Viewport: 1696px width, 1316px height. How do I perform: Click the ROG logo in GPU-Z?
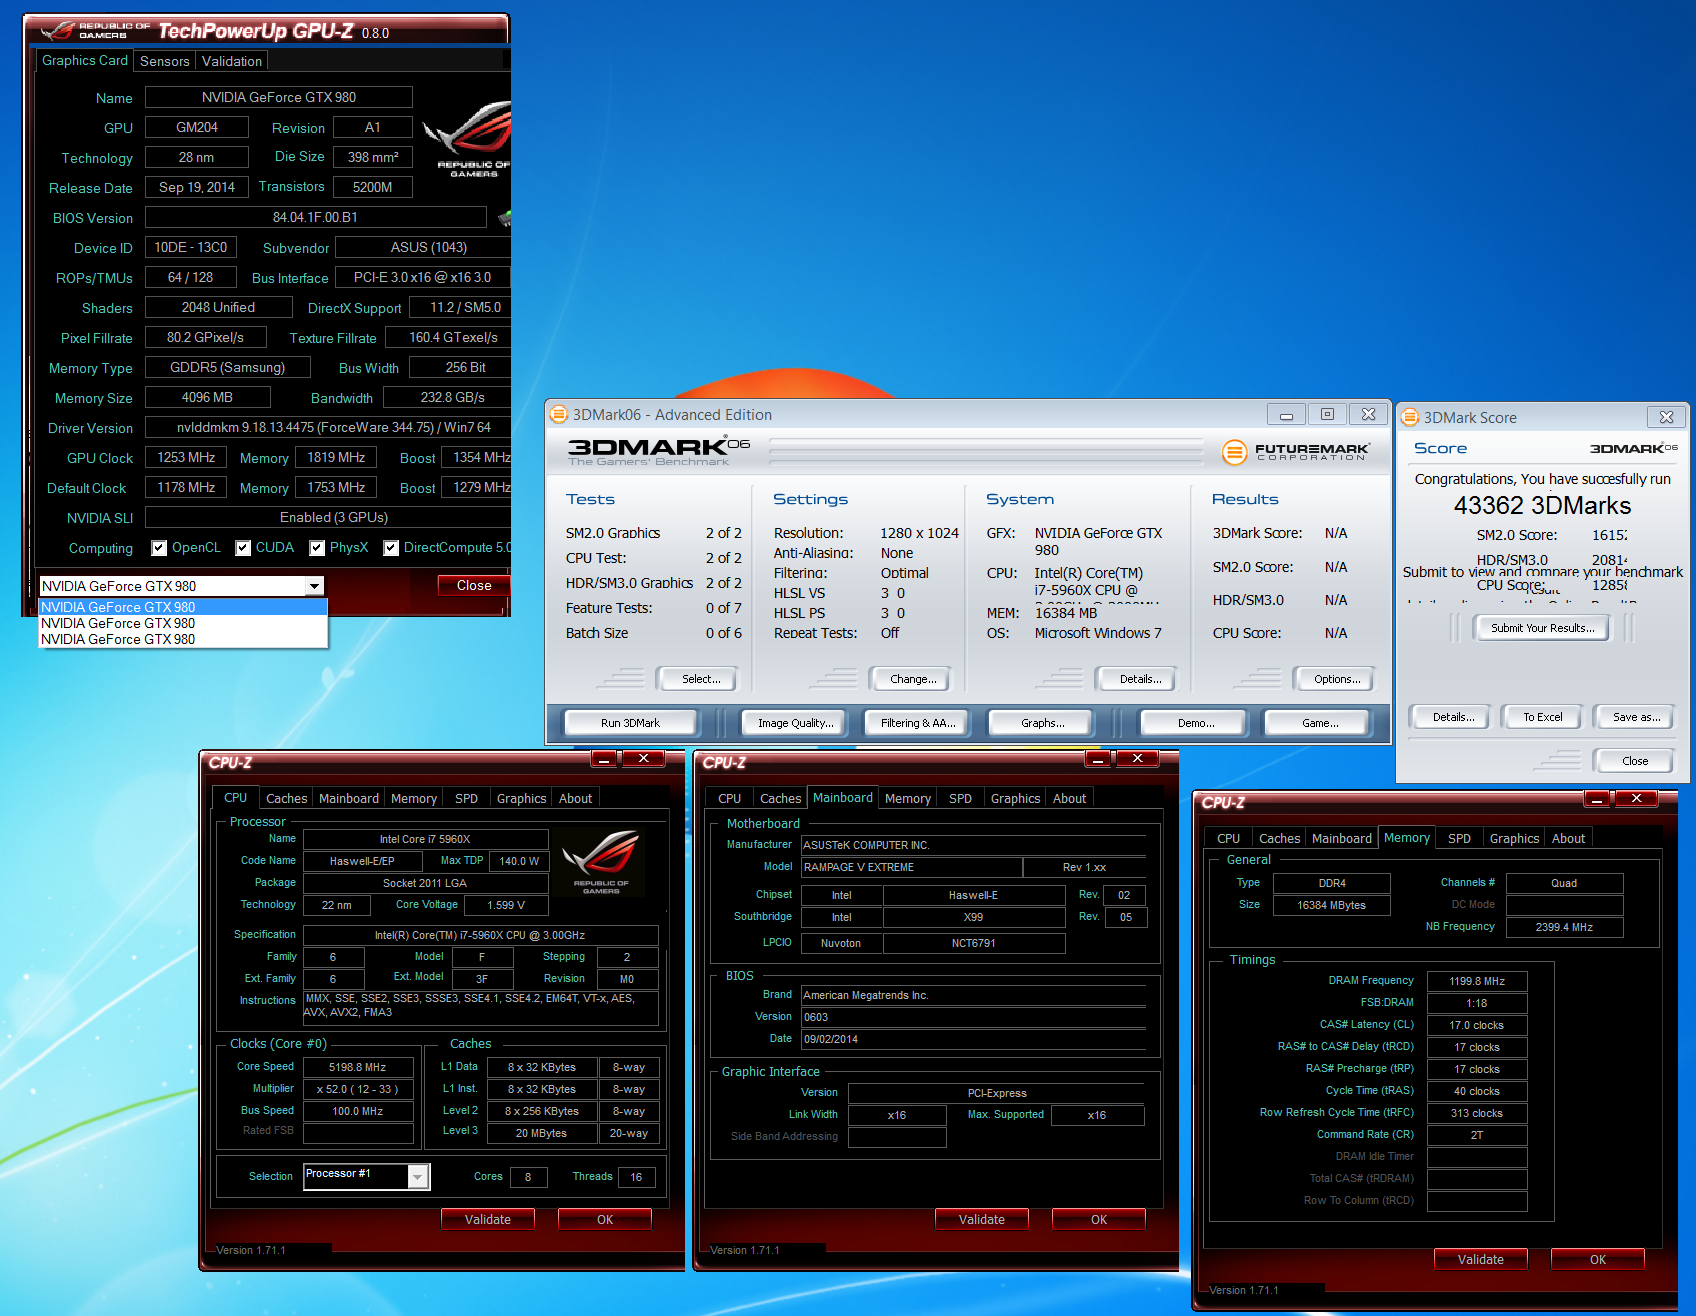coord(468,138)
